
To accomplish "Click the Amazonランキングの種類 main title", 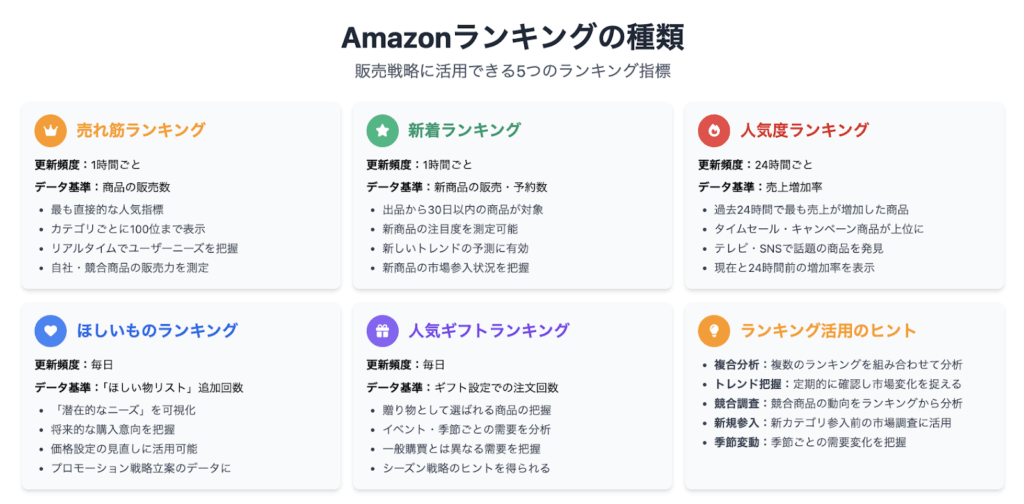I will [x=513, y=39].
